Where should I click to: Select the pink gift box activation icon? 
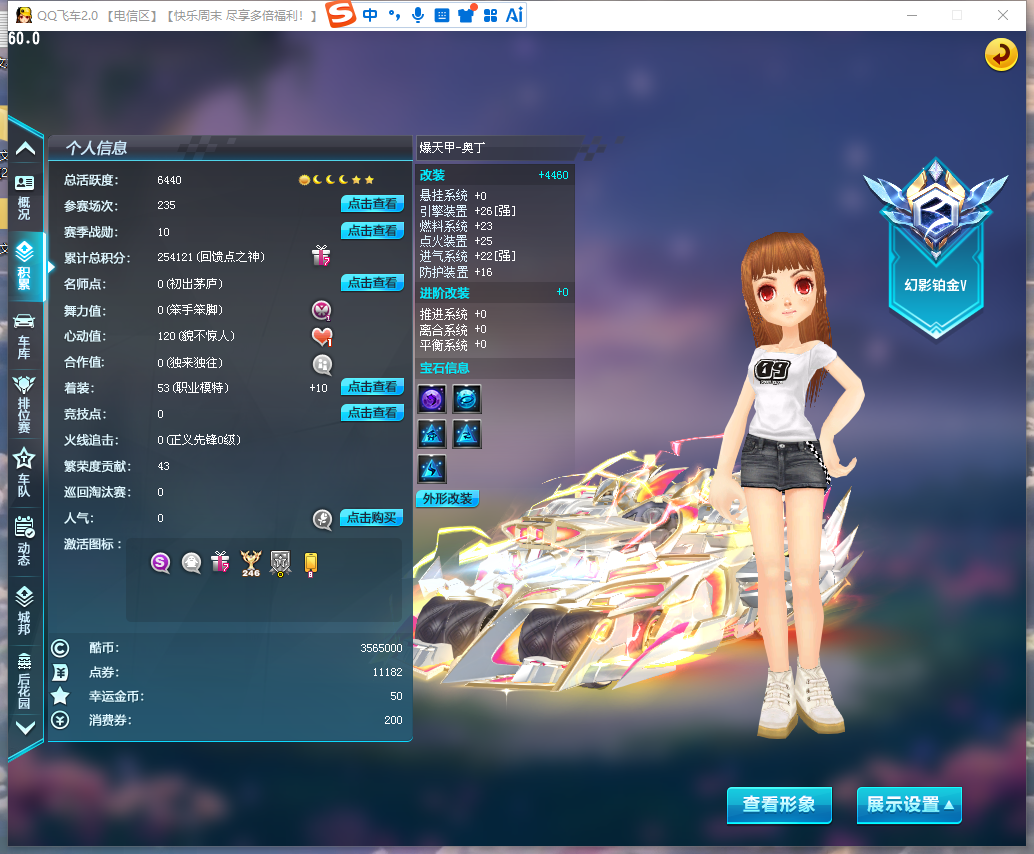tap(220, 562)
